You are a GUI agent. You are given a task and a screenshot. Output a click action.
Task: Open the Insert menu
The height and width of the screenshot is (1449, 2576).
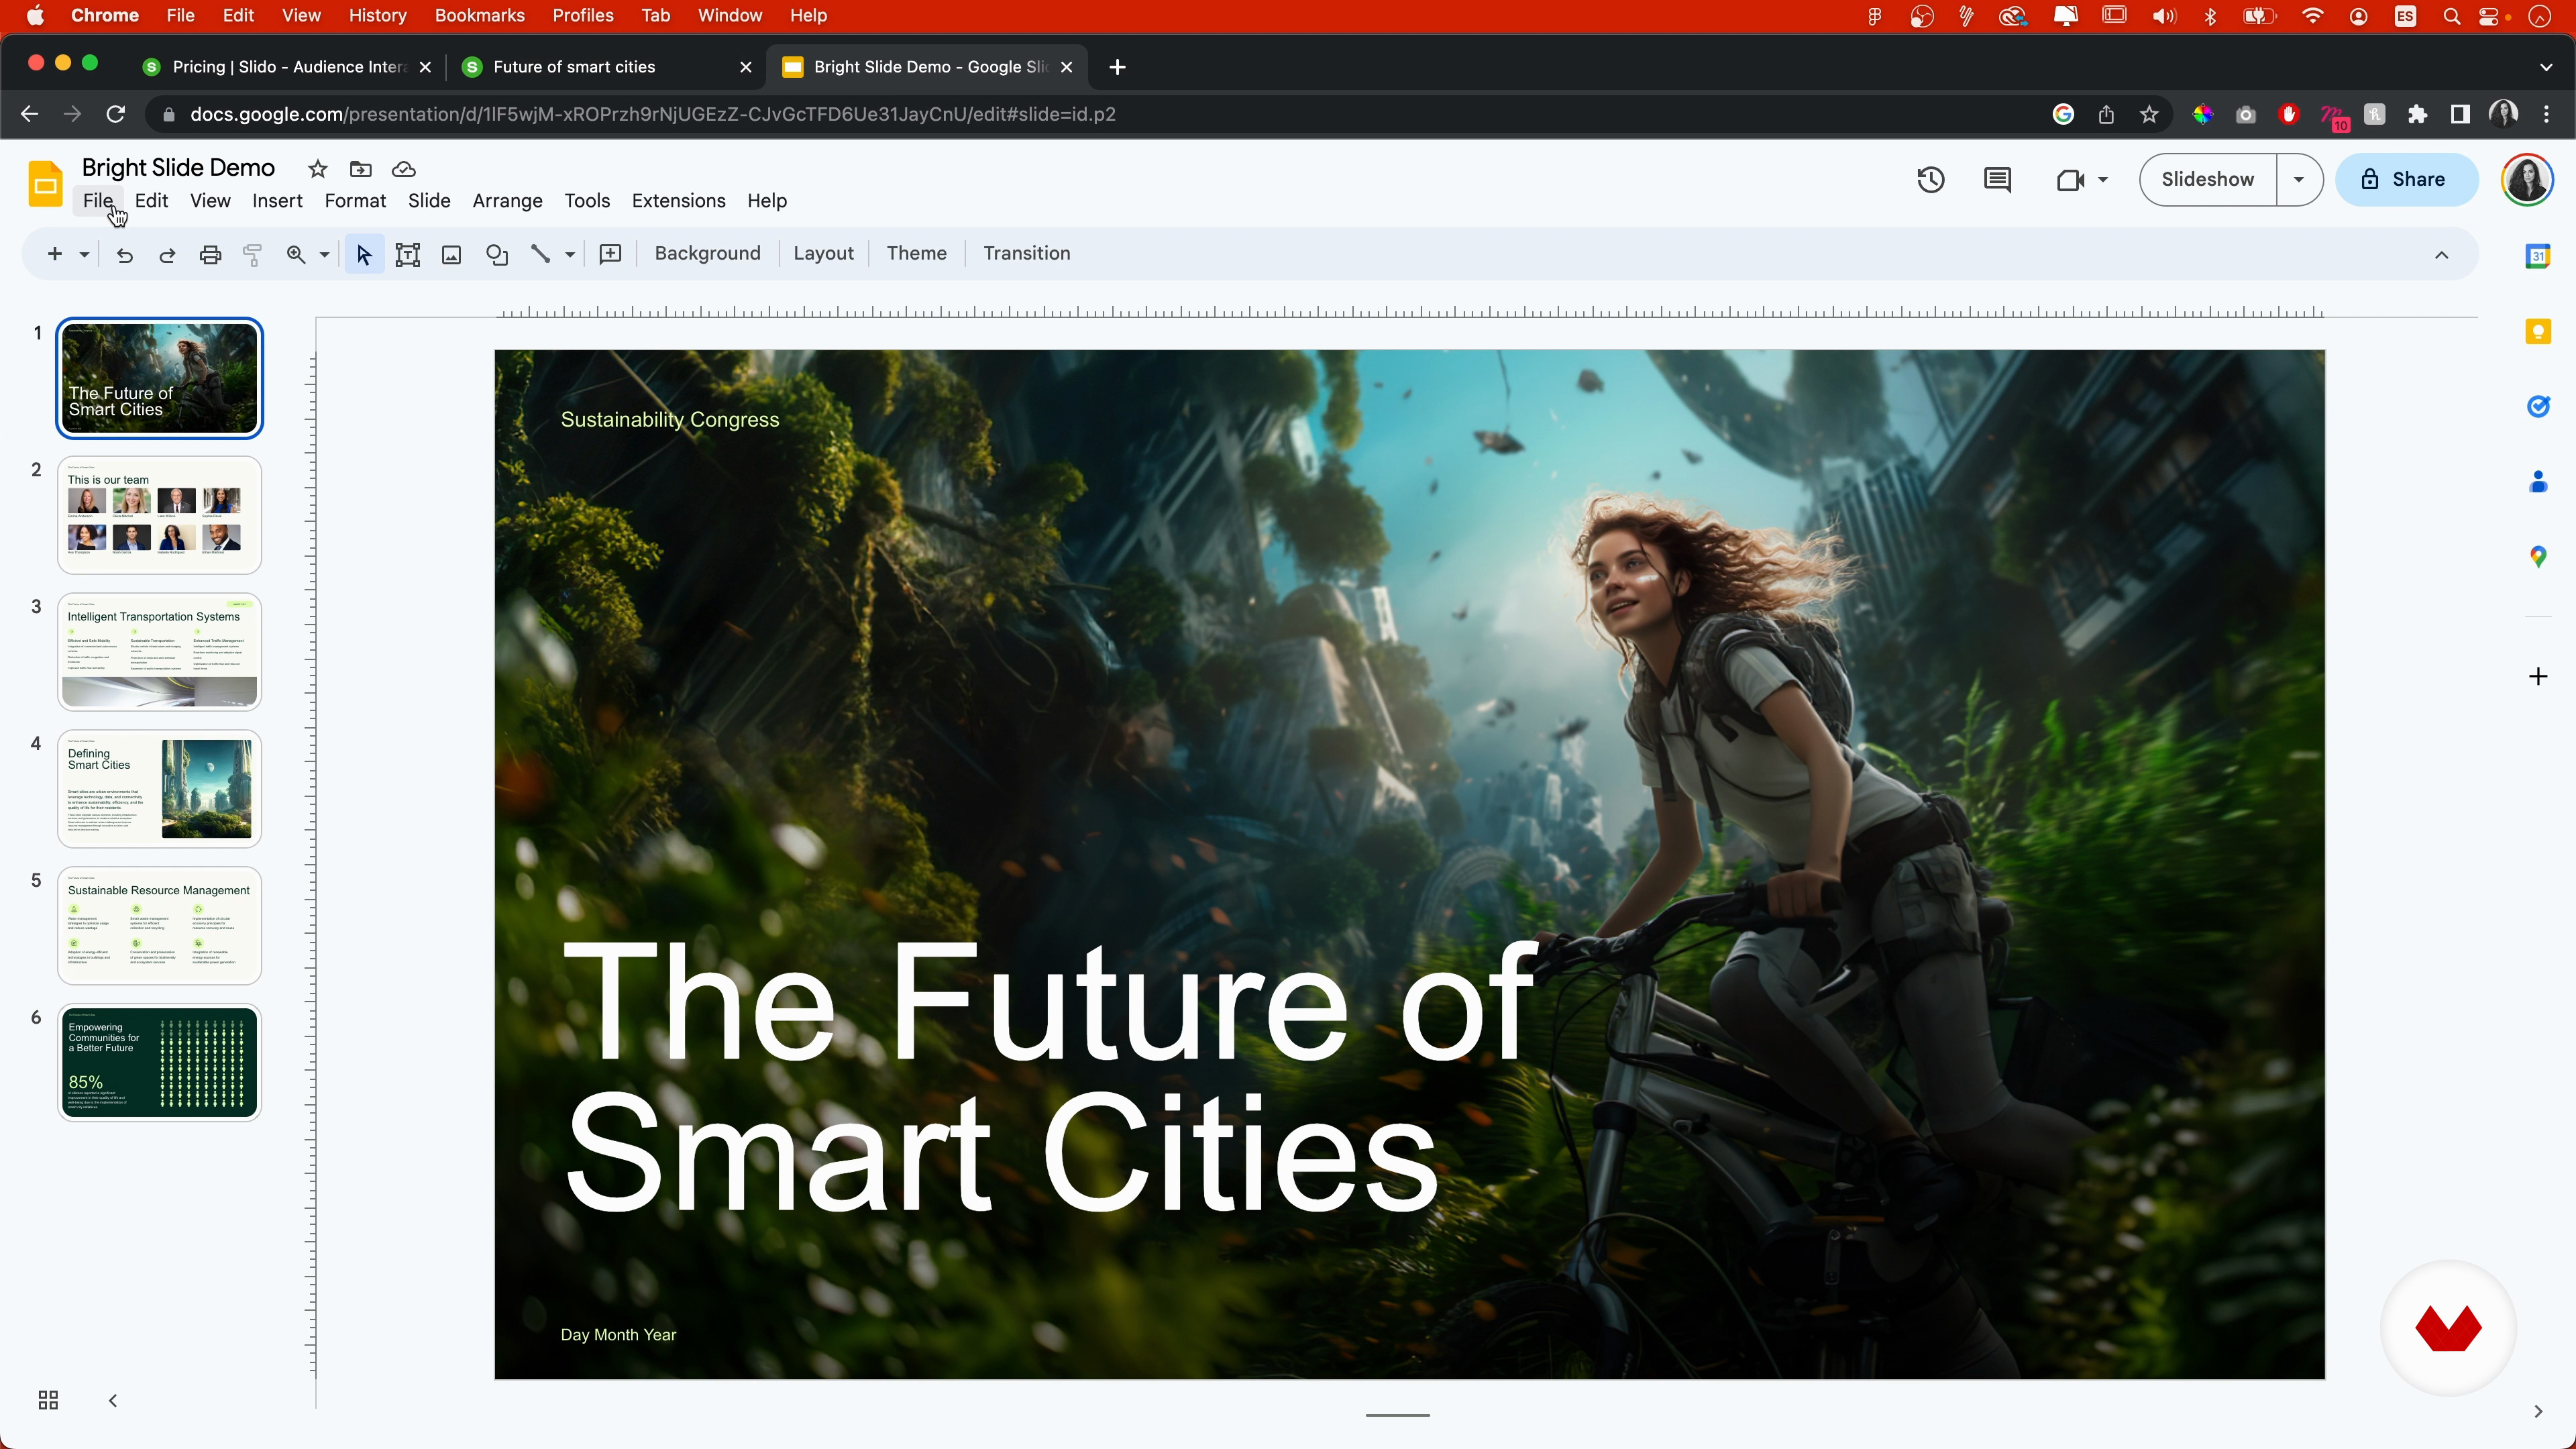tap(277, 201)
